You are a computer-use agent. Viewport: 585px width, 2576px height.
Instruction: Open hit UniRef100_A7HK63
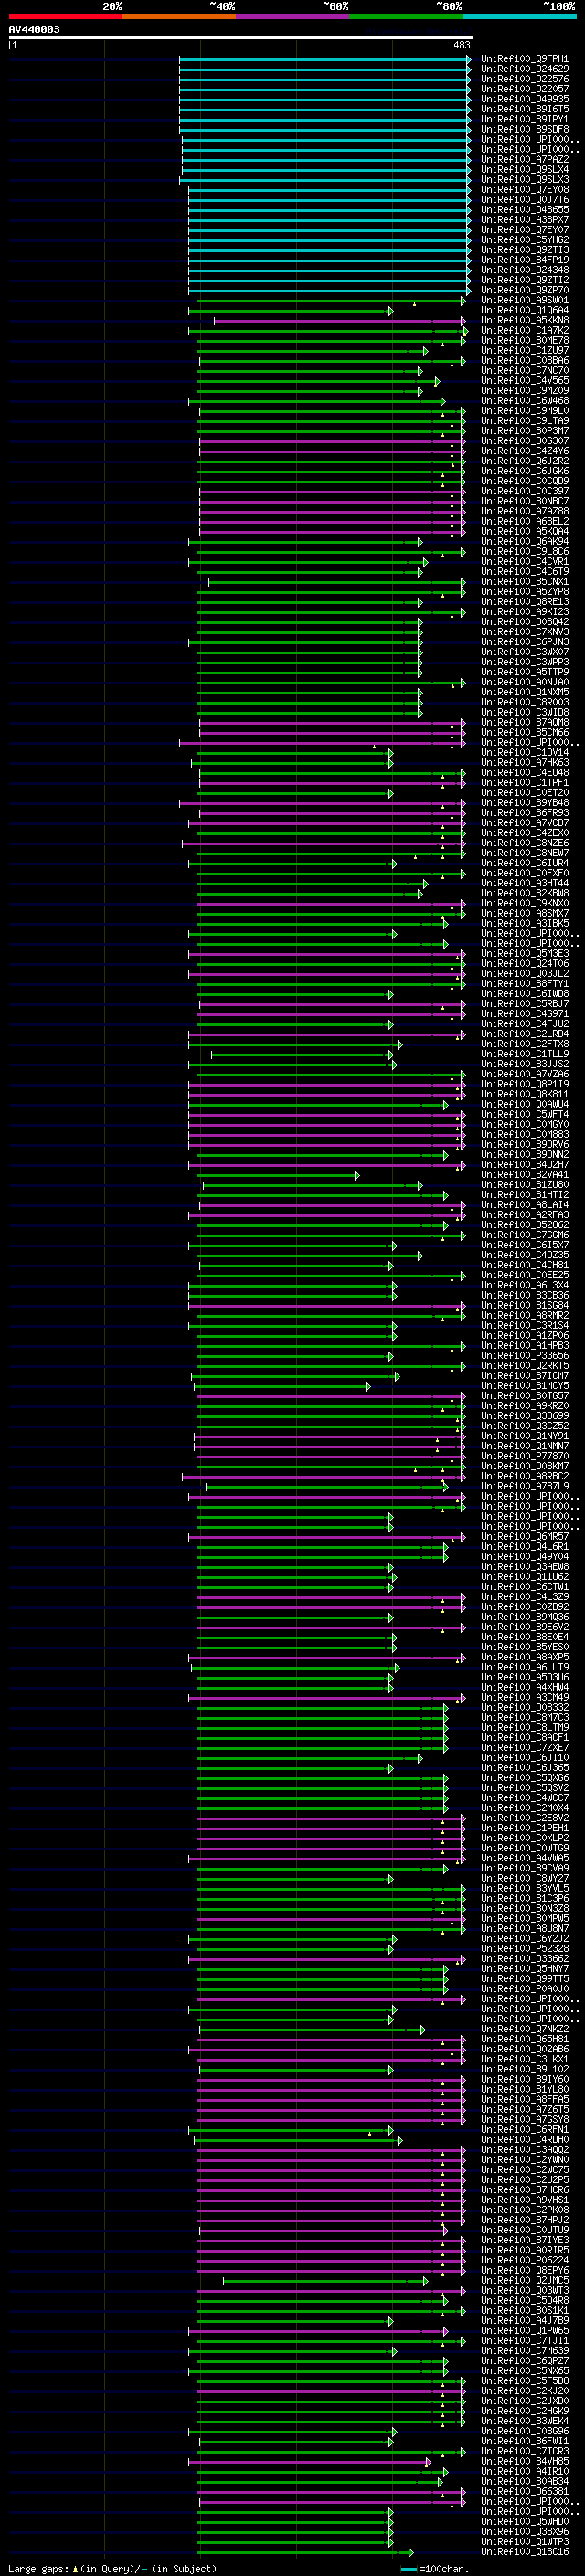click(x=525, y=763)
